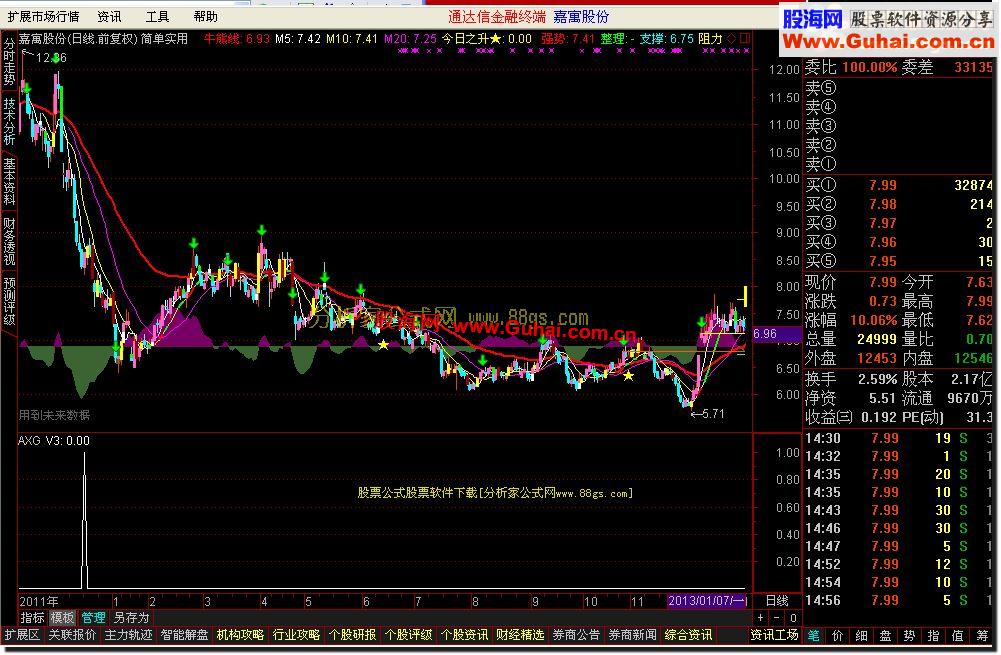The width and height of the screenshot is (1001, 655).
Task: Select the 细 tab in quote panel
Action: (x=861, y=635)
